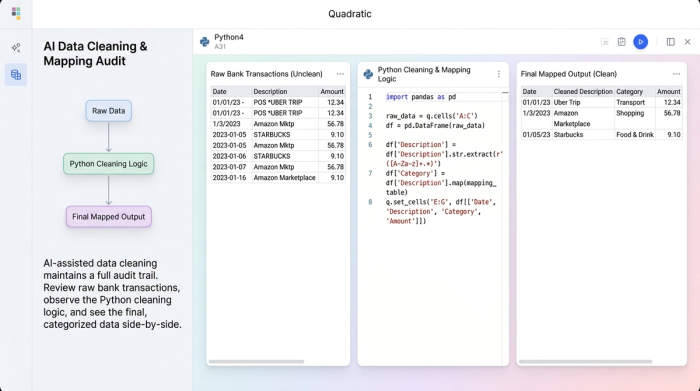Toggle the split panel layout icon
The image size is (700, 391).
click(x=671, y=42)
